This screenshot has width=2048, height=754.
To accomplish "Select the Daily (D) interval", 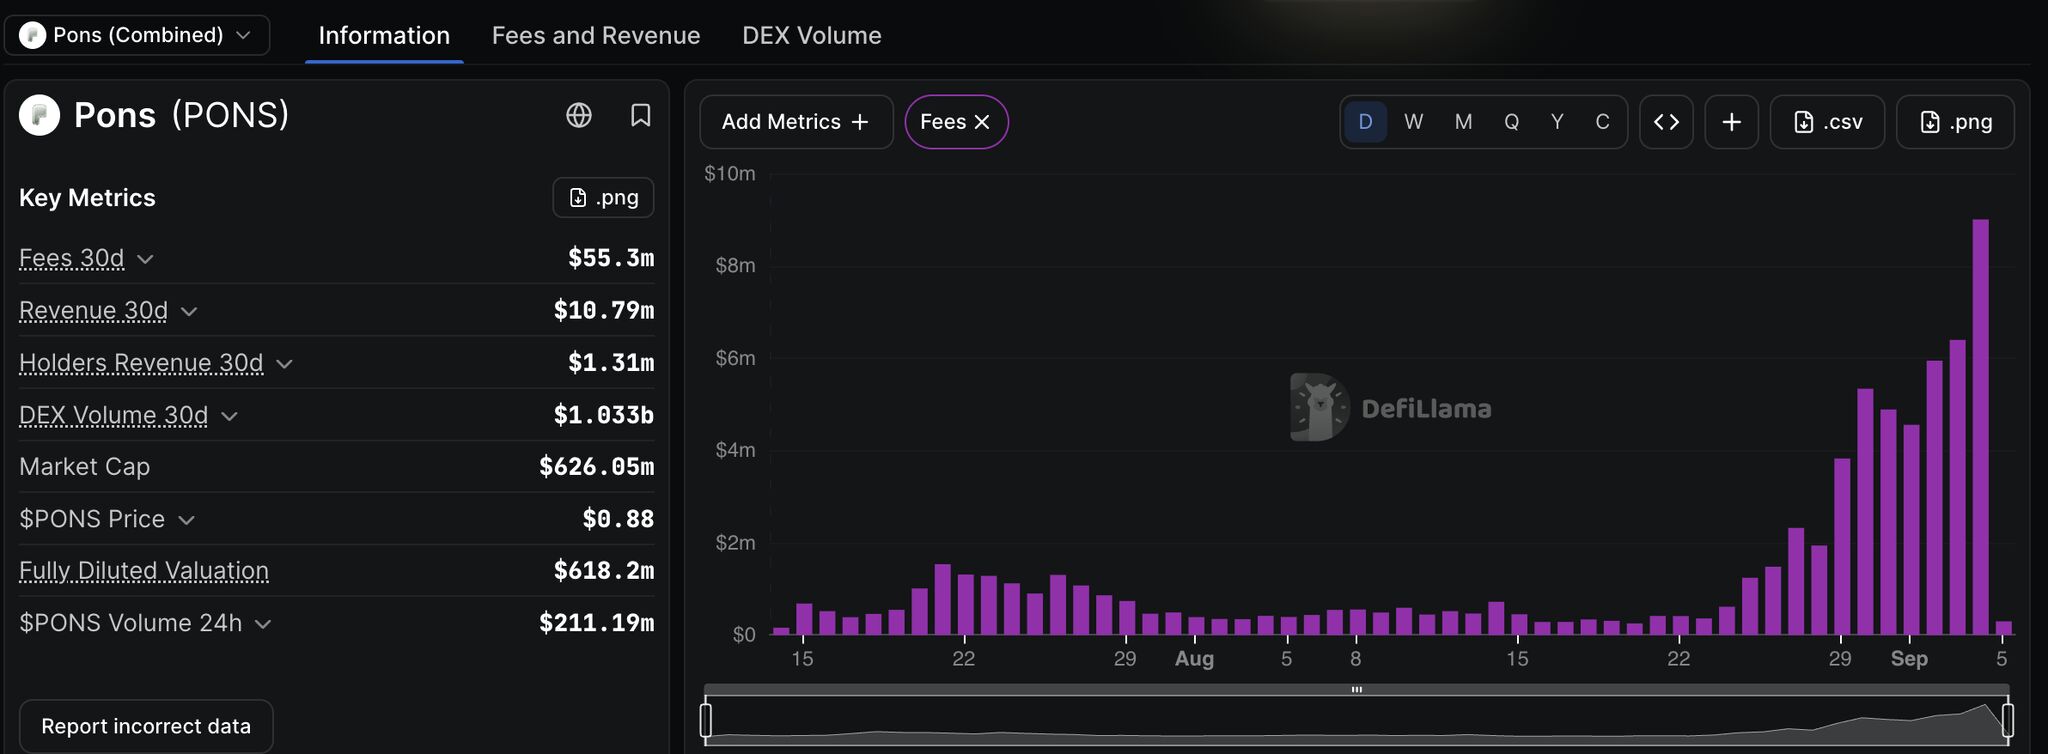I will point(1365,122).
